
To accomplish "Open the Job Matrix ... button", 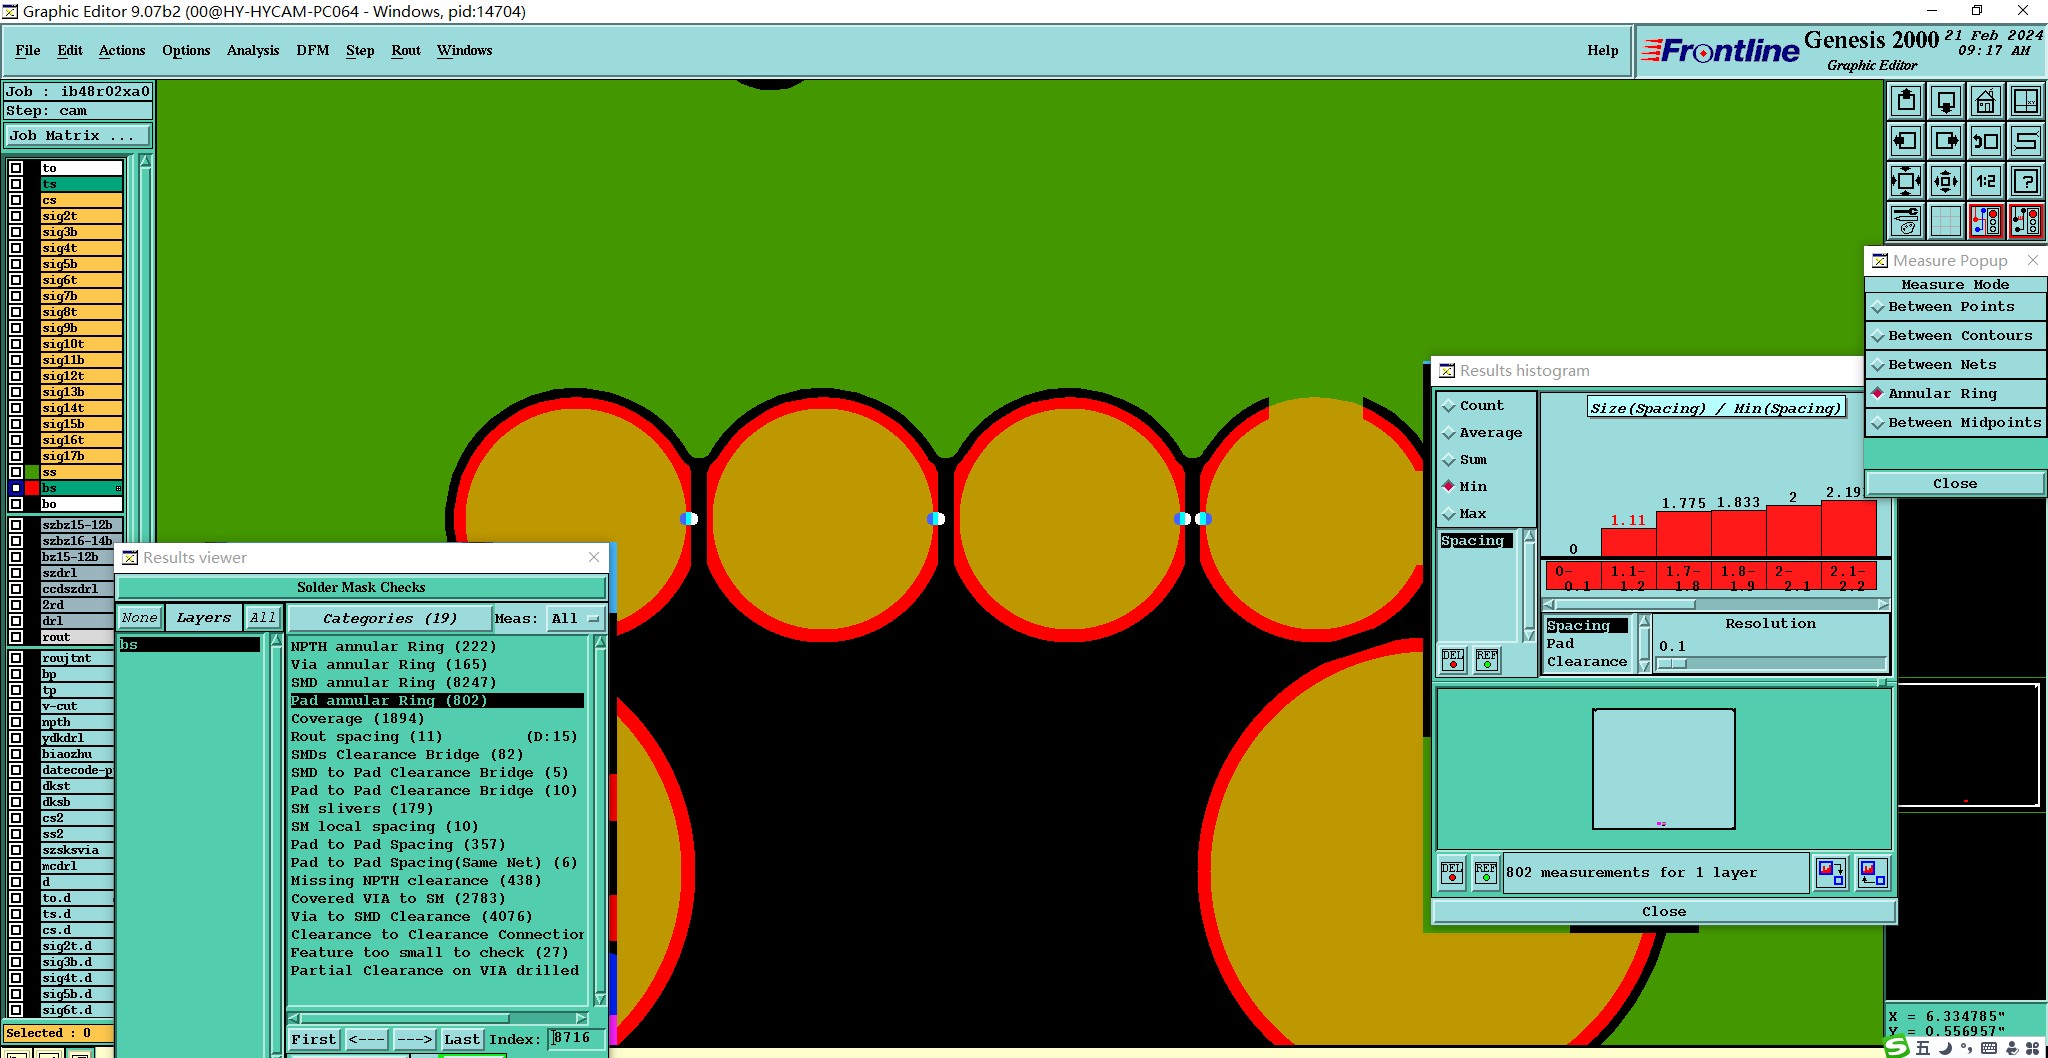I will click(78, 136).
